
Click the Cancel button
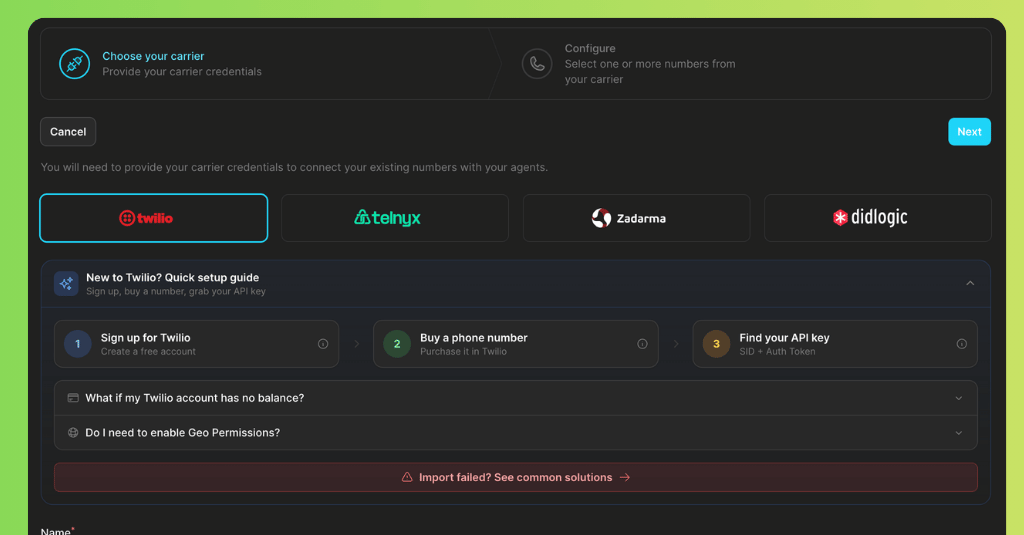(68, 132)
